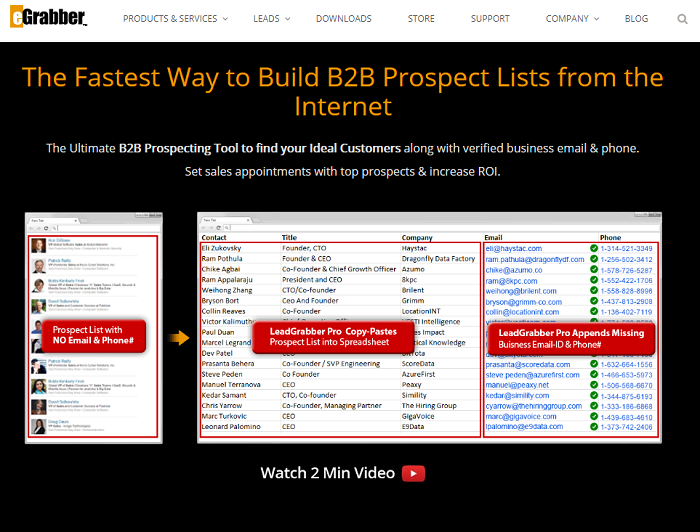Click green verified check beside chike@azumo.co
This screenshot has height=532, width=700.
point(594,269)
